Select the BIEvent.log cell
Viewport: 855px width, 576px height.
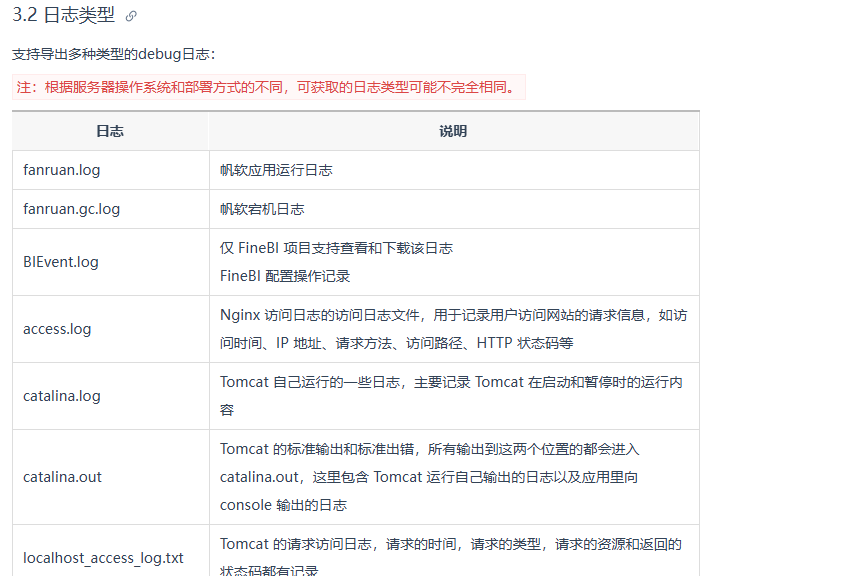[x=111, y=262]
